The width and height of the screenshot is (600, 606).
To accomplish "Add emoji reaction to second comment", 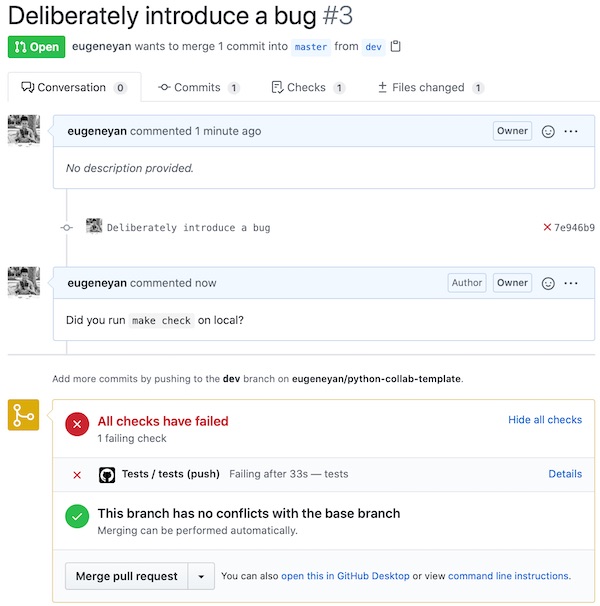I will [x=548, y=283].
